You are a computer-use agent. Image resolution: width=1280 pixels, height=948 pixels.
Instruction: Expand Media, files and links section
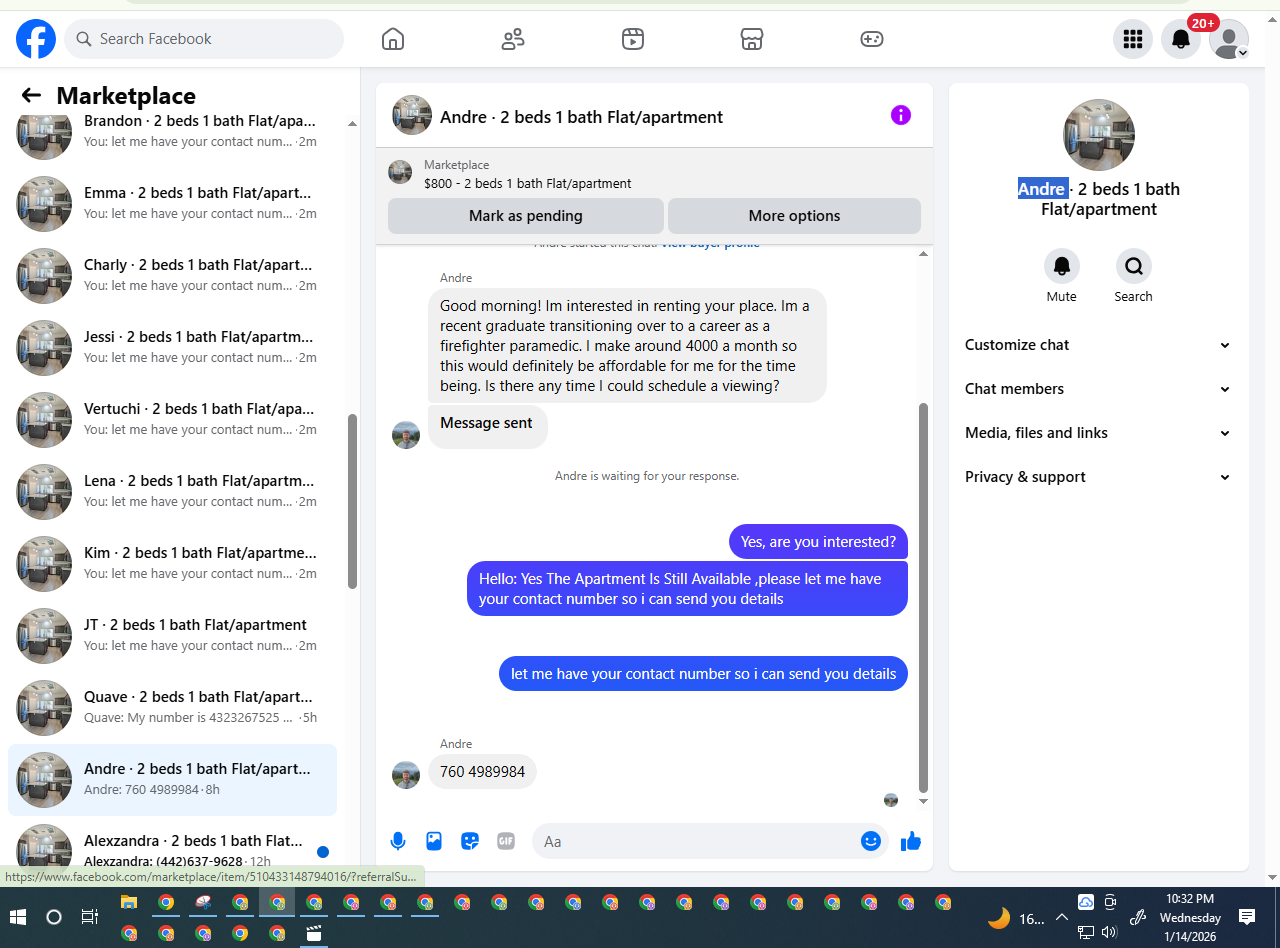(1098, 433)
